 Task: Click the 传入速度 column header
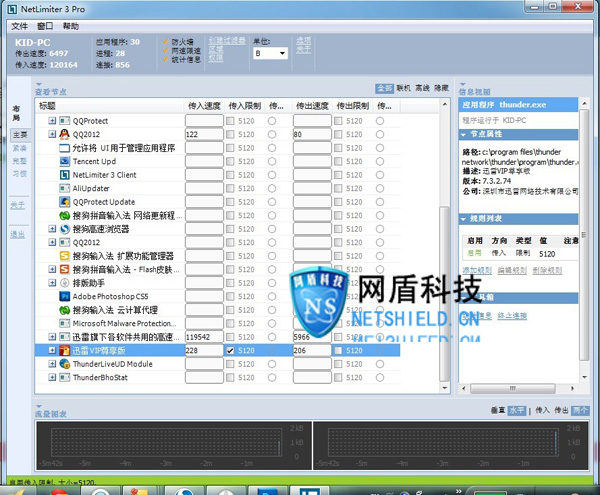coord(204,106)
